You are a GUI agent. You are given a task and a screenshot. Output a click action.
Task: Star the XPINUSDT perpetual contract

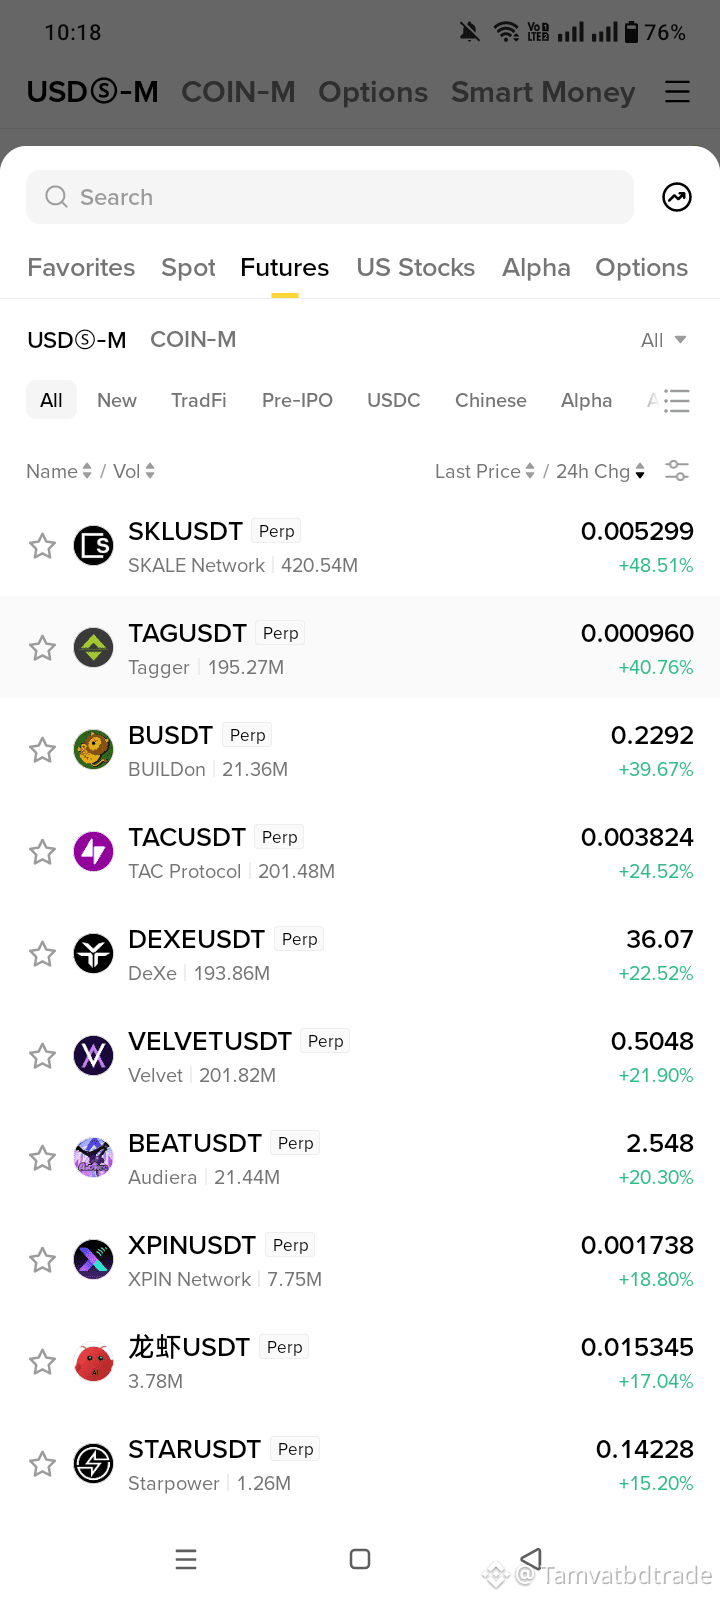click(x=42, y=1260)
